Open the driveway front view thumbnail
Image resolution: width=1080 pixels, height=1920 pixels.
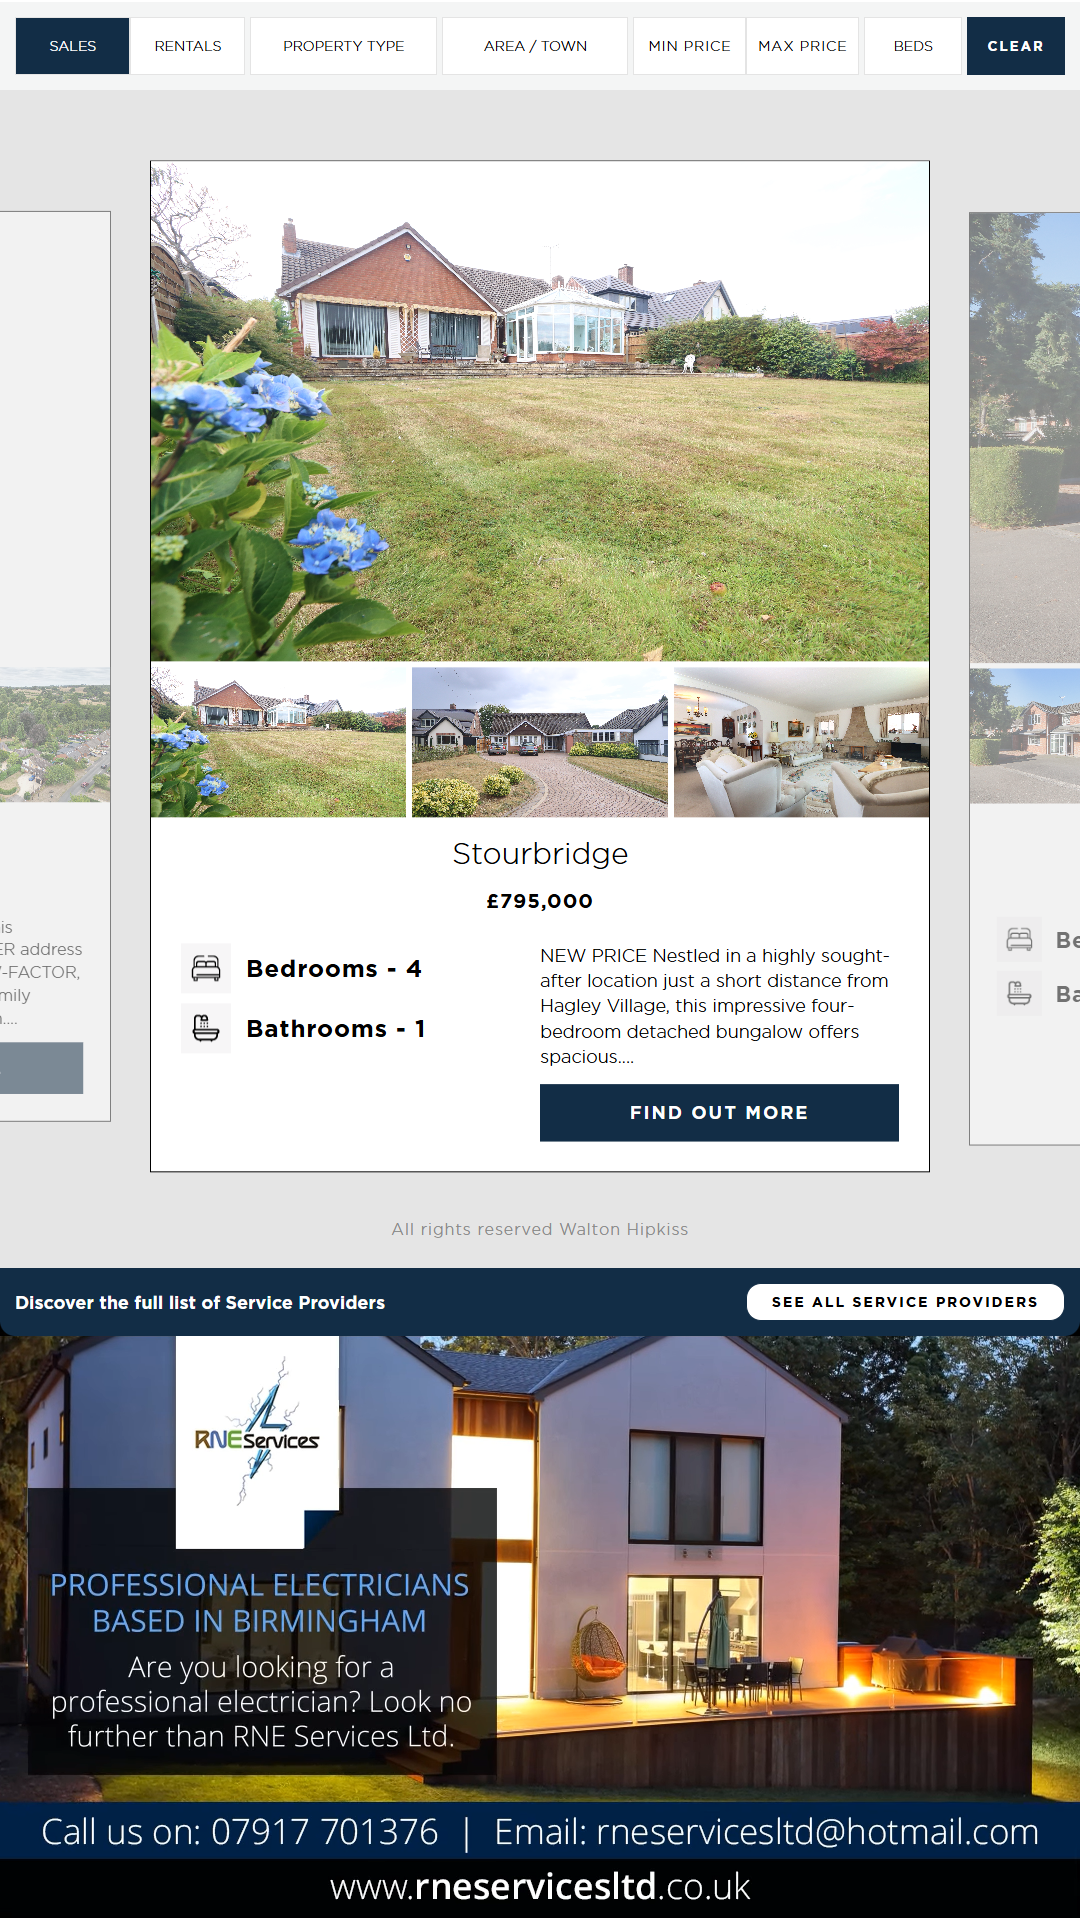[x=540, y=742]
